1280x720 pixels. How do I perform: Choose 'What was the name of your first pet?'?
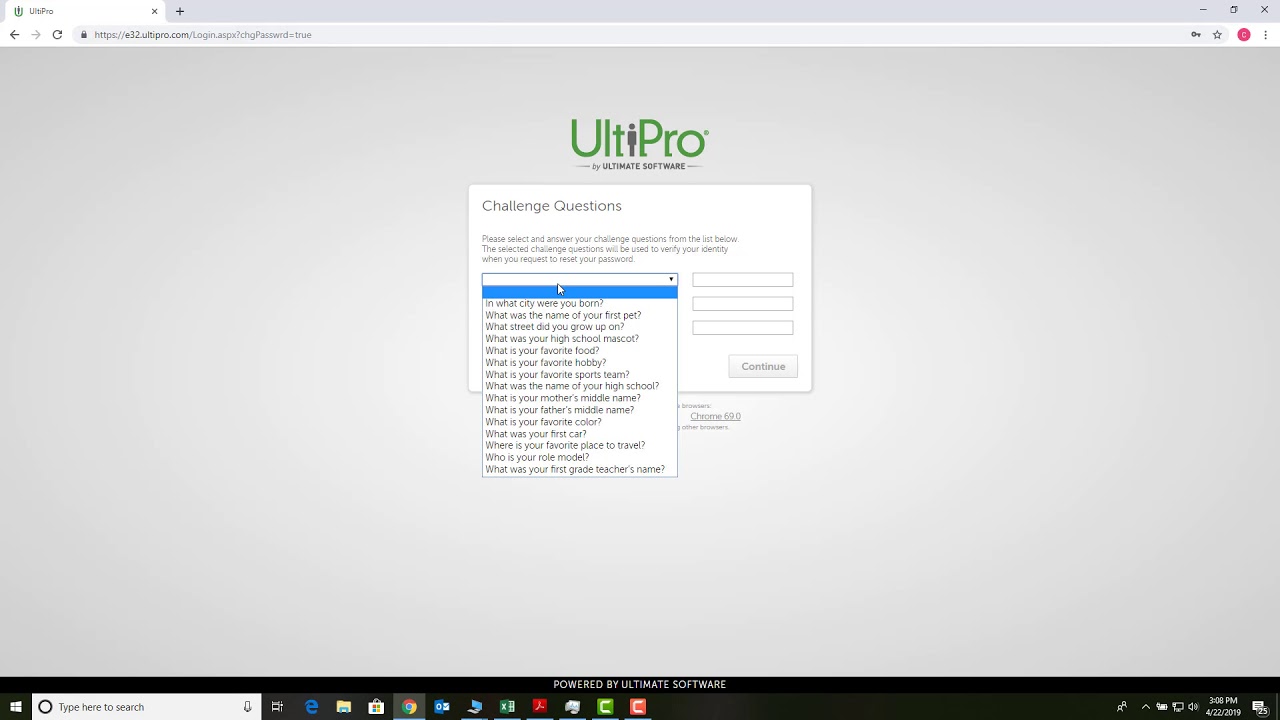click(579, 315)
